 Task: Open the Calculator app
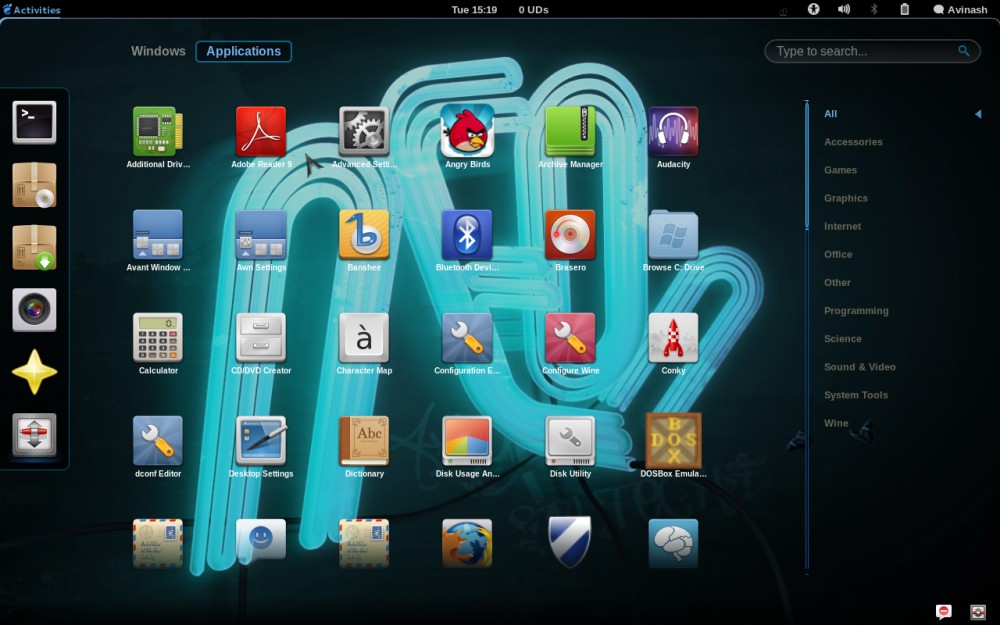pyautogui.click(x=158, y=338)
